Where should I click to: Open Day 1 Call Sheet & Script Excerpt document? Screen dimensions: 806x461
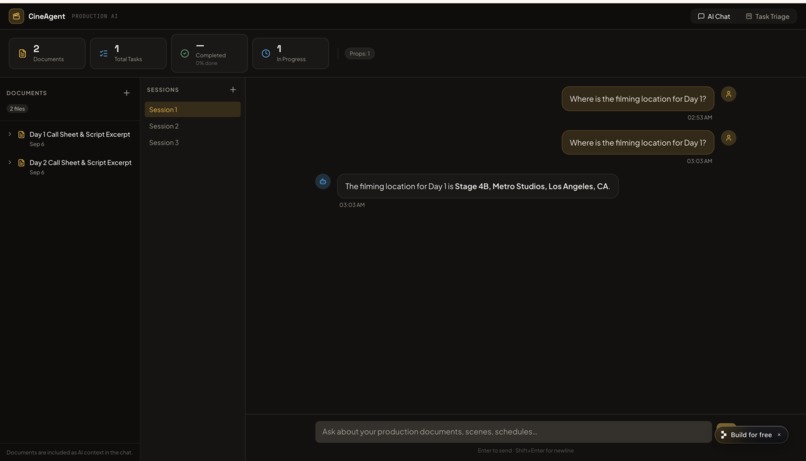(x=80, y=134)
